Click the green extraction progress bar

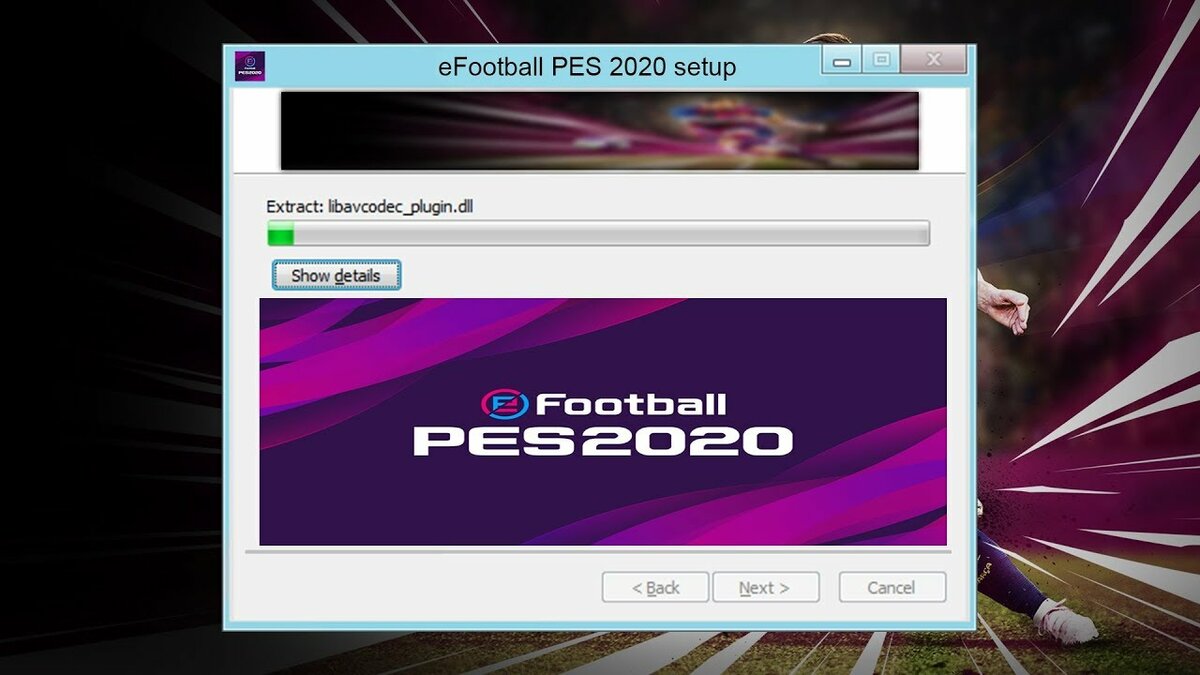[x=597, y=234]
